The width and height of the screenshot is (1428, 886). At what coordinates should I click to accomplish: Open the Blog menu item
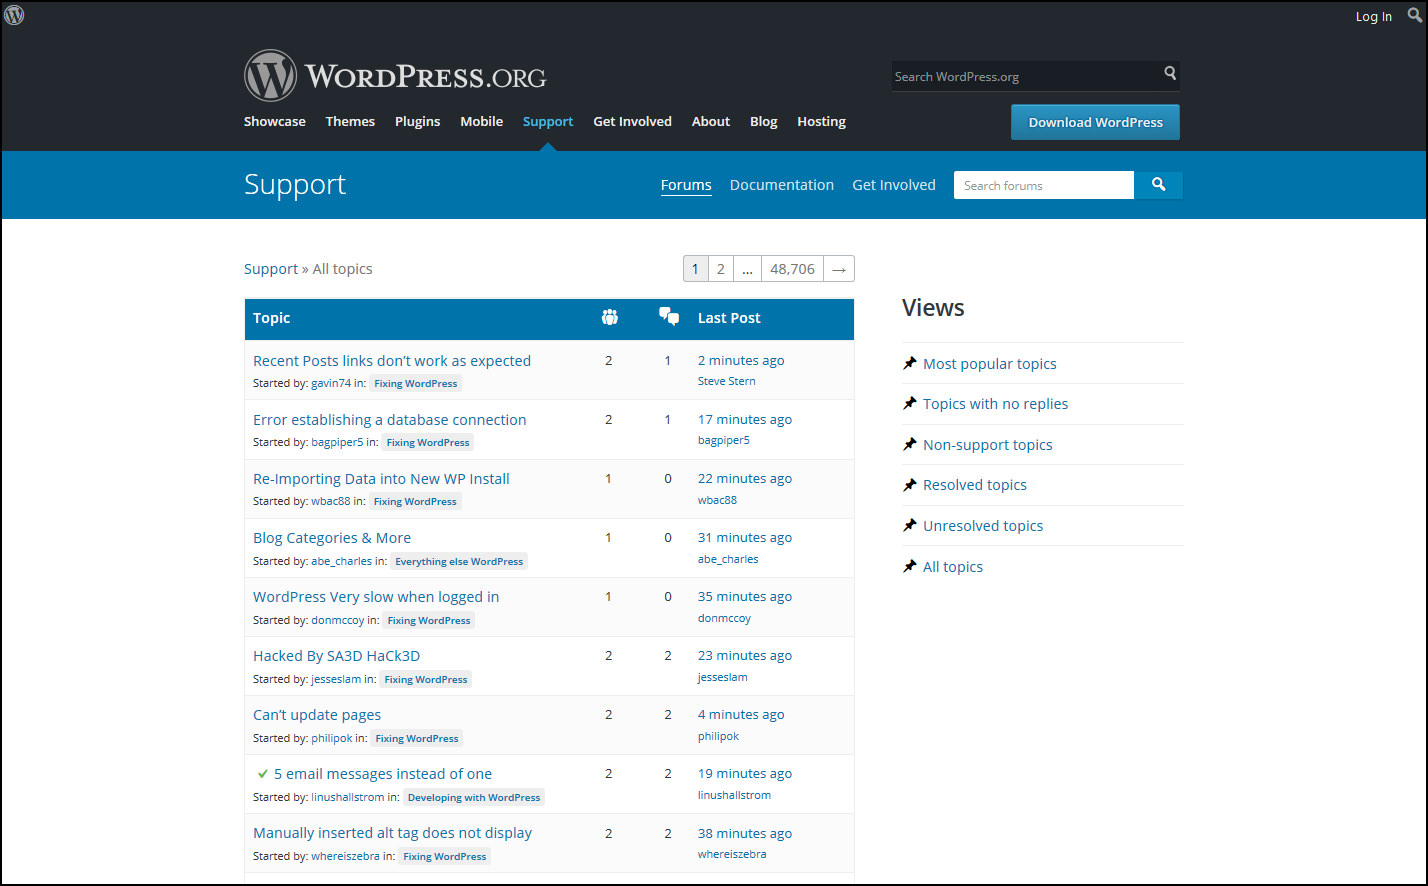click(x=763, y=122)
